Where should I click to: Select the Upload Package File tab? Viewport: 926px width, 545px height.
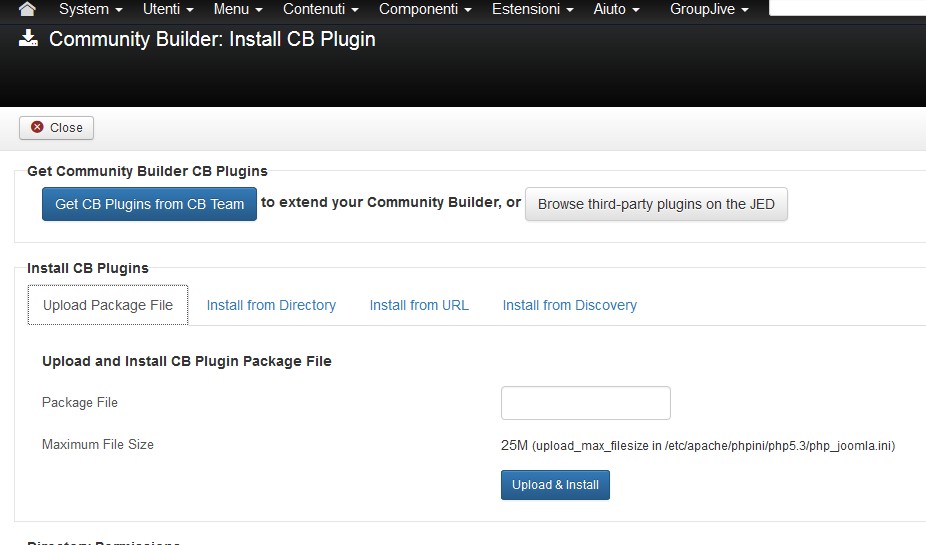point(107,305)
